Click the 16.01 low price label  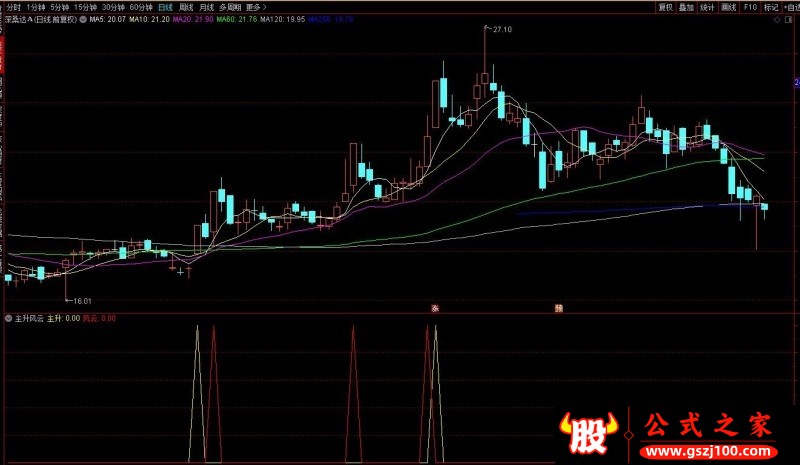point(82,301)
